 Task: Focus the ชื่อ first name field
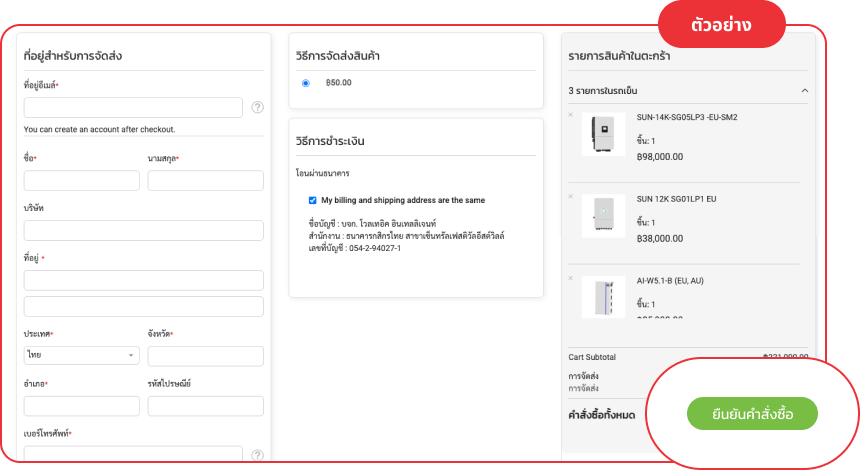(82, 180)
